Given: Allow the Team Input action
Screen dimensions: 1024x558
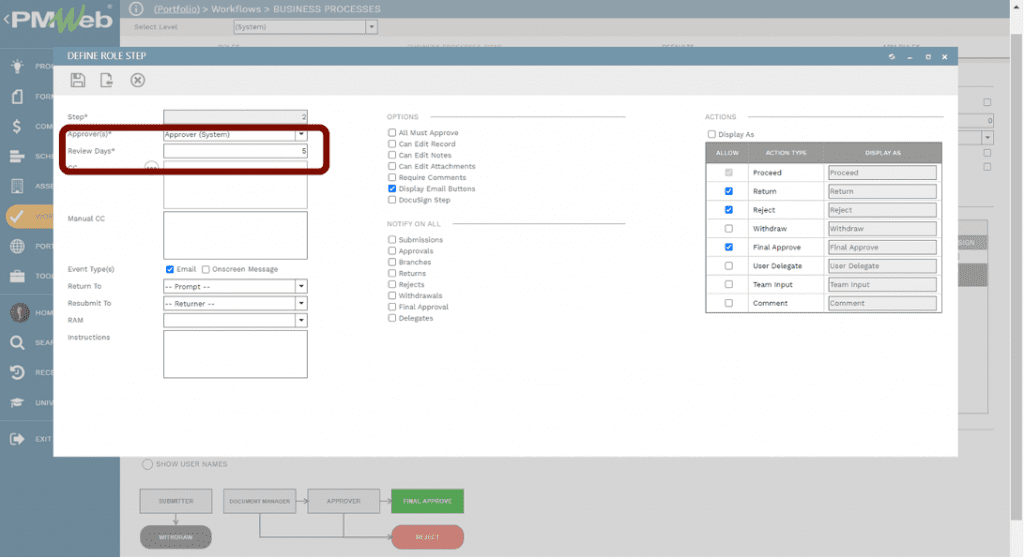Looking at the screenshot, I should tap(729, 284).
